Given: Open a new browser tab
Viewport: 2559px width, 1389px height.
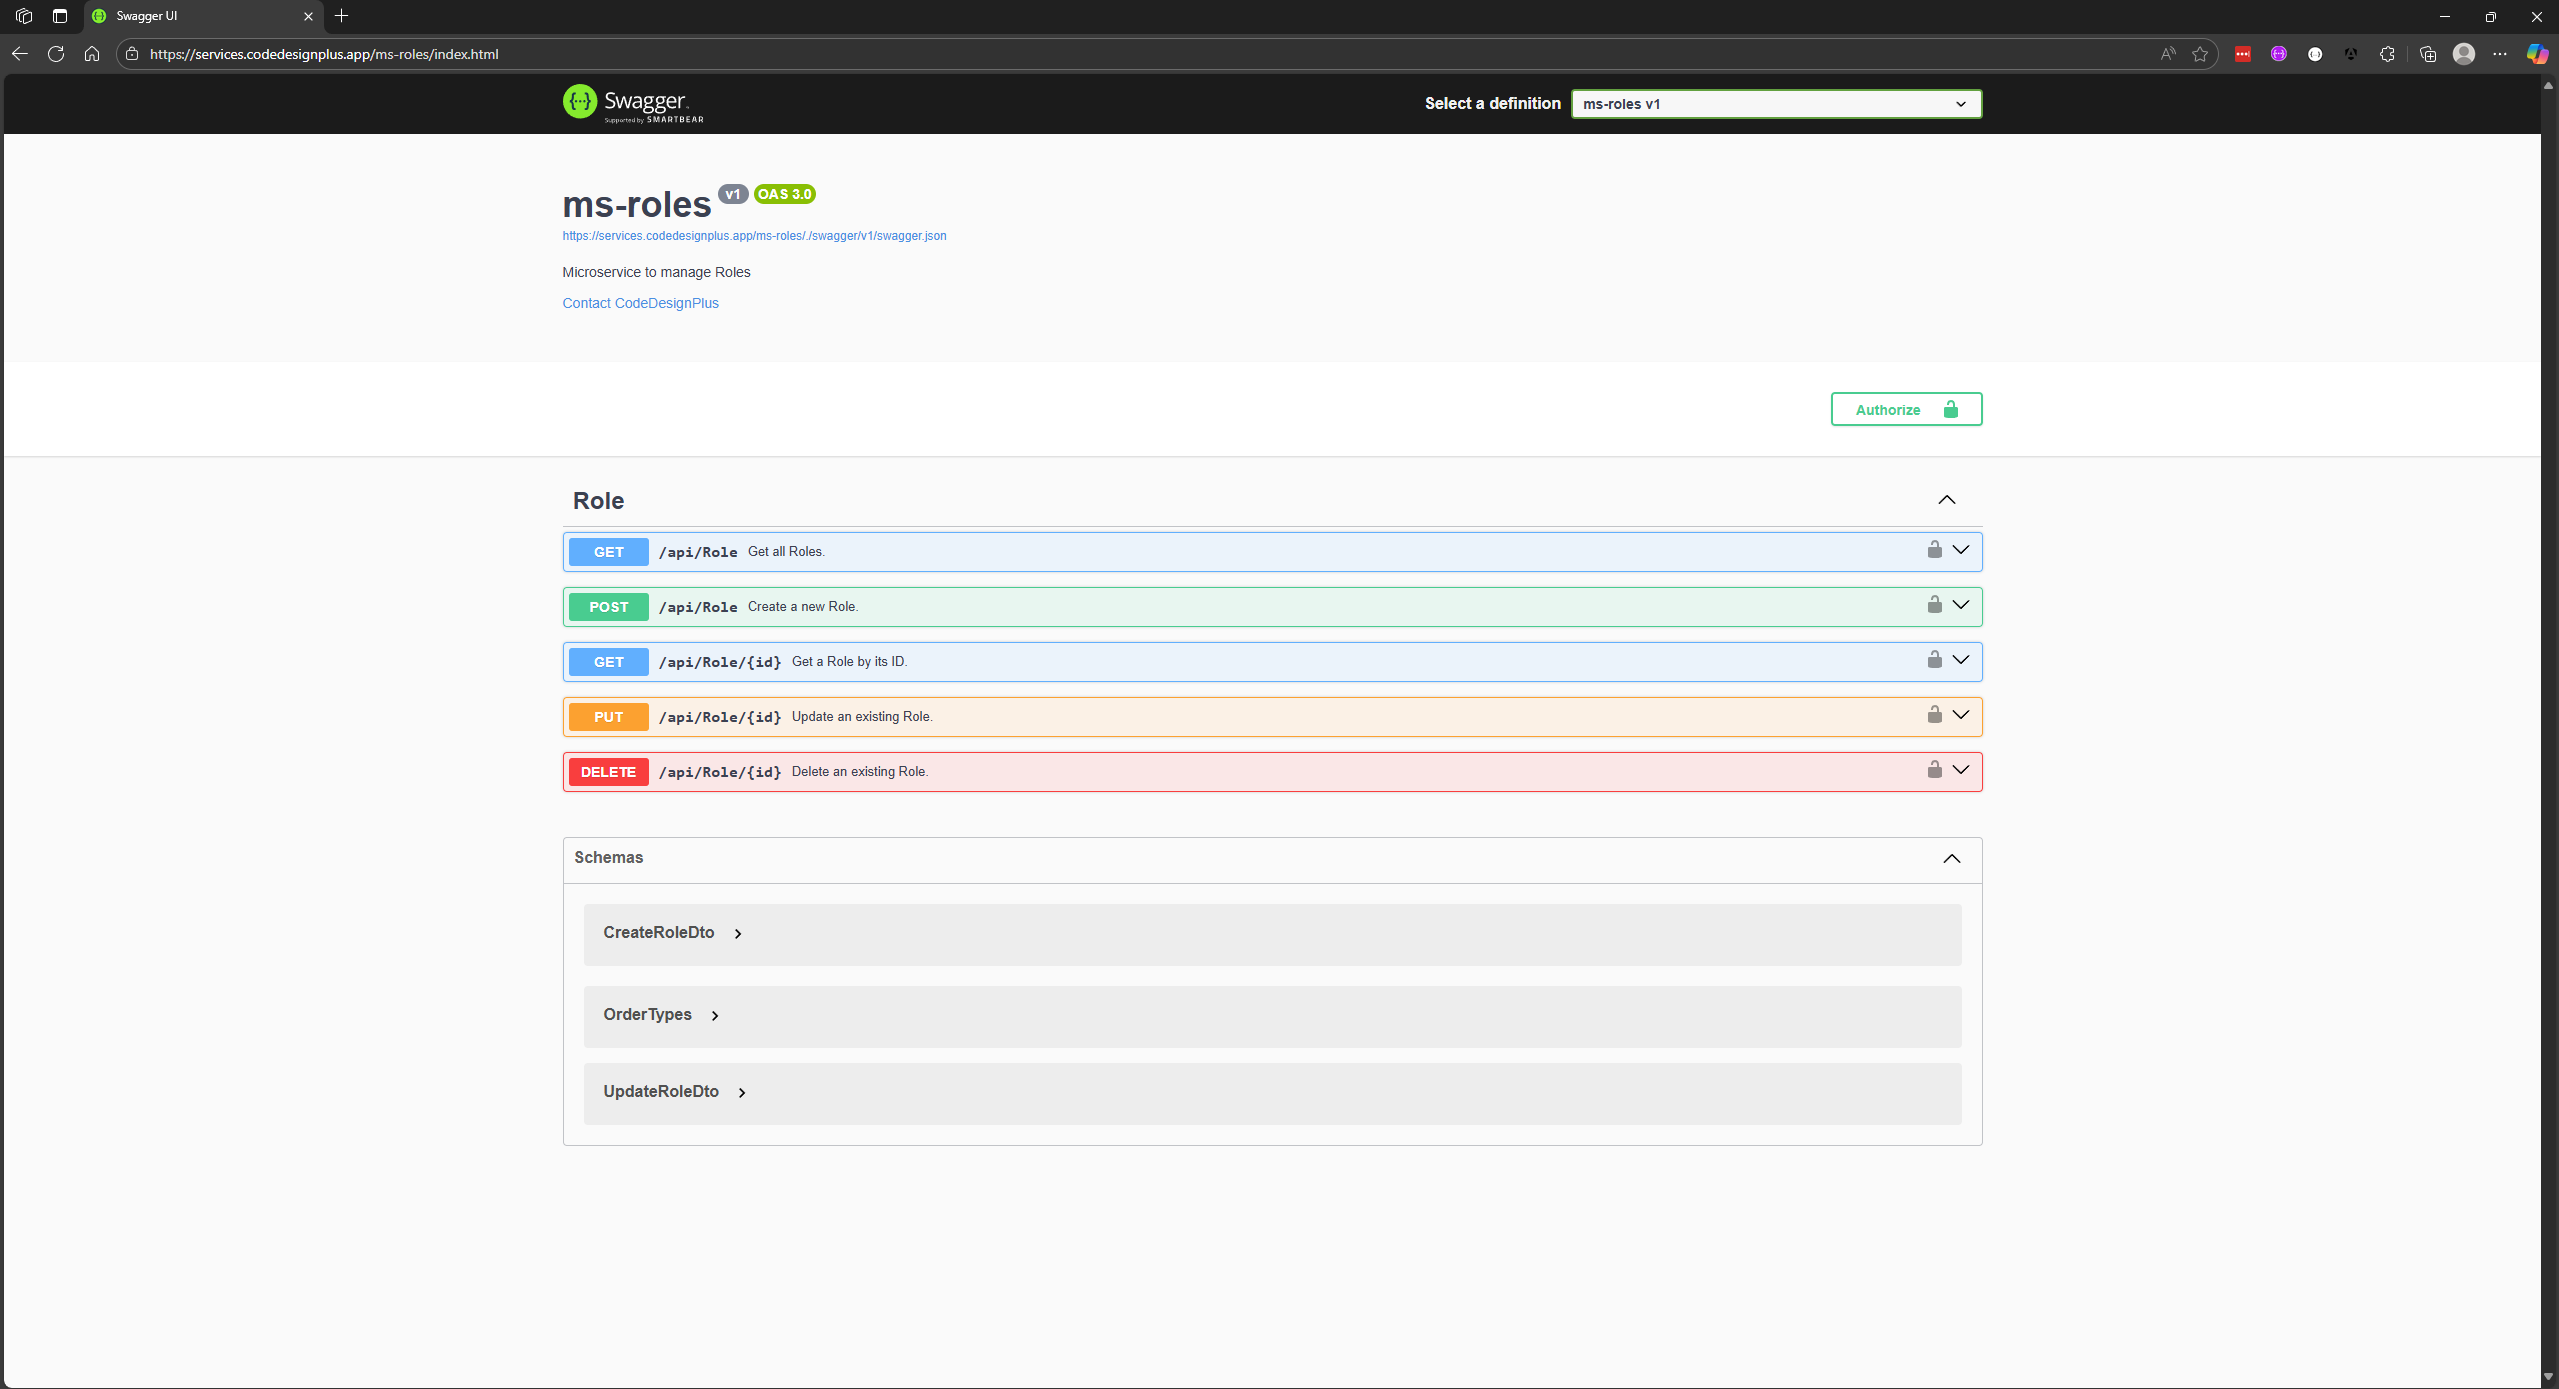Looking at the screenshot, I should pos(342,16).
